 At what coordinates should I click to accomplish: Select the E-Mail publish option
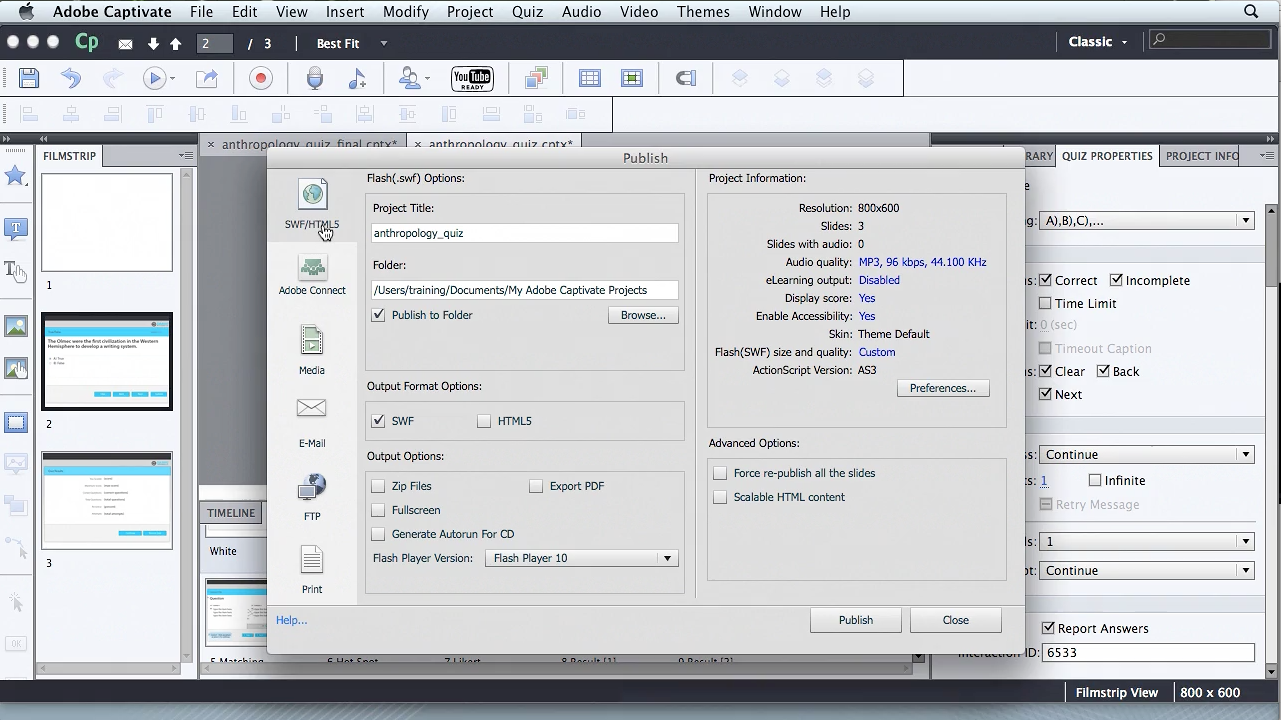point(312,421)
